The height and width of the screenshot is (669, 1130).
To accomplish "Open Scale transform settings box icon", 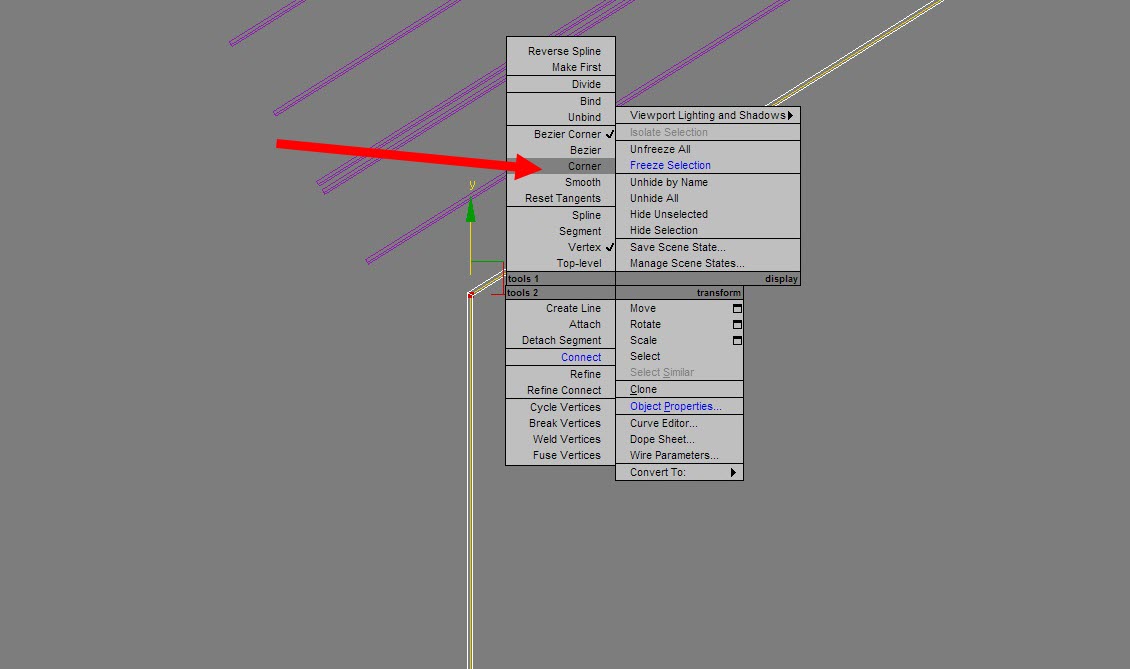I will click(737, 340).
